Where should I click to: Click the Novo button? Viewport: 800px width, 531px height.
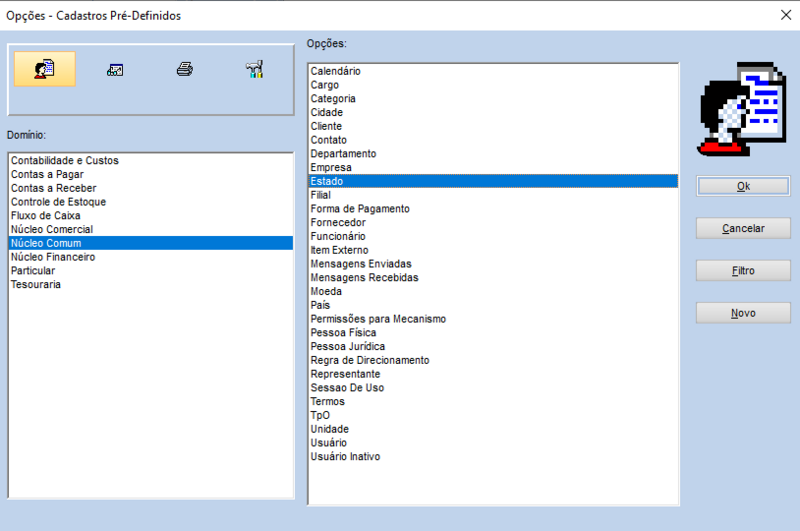743,313
